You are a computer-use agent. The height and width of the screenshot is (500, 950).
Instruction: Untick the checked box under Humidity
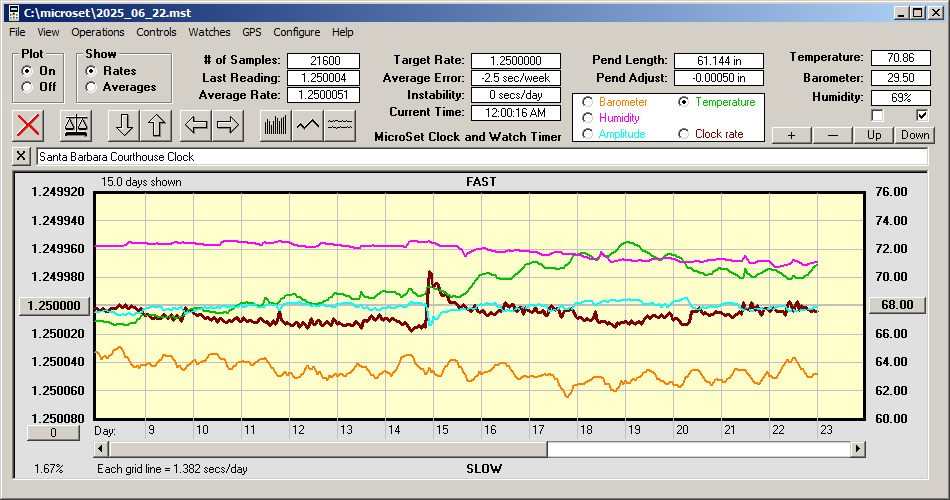(922, 115)
